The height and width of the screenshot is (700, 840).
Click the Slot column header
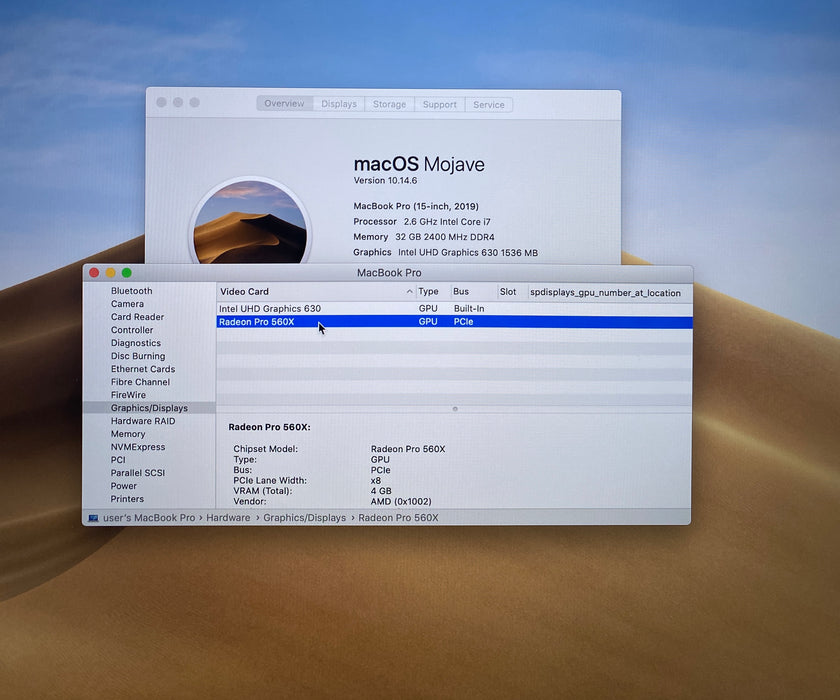coord(512,292)
